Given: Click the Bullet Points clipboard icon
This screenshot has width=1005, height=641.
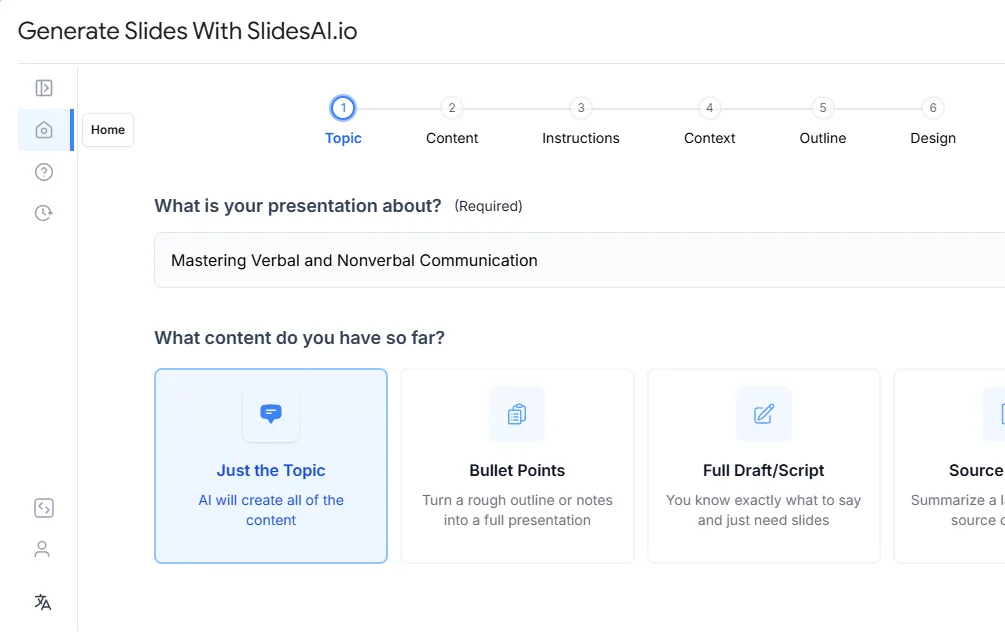Looking at the screenshot, I should (x=517, y=413).
